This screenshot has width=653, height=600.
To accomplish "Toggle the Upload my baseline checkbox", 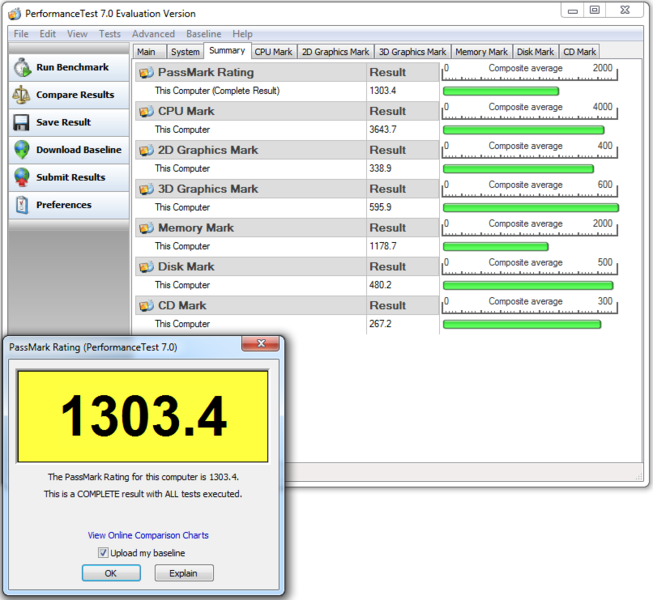I will click(x=103, y=553).
